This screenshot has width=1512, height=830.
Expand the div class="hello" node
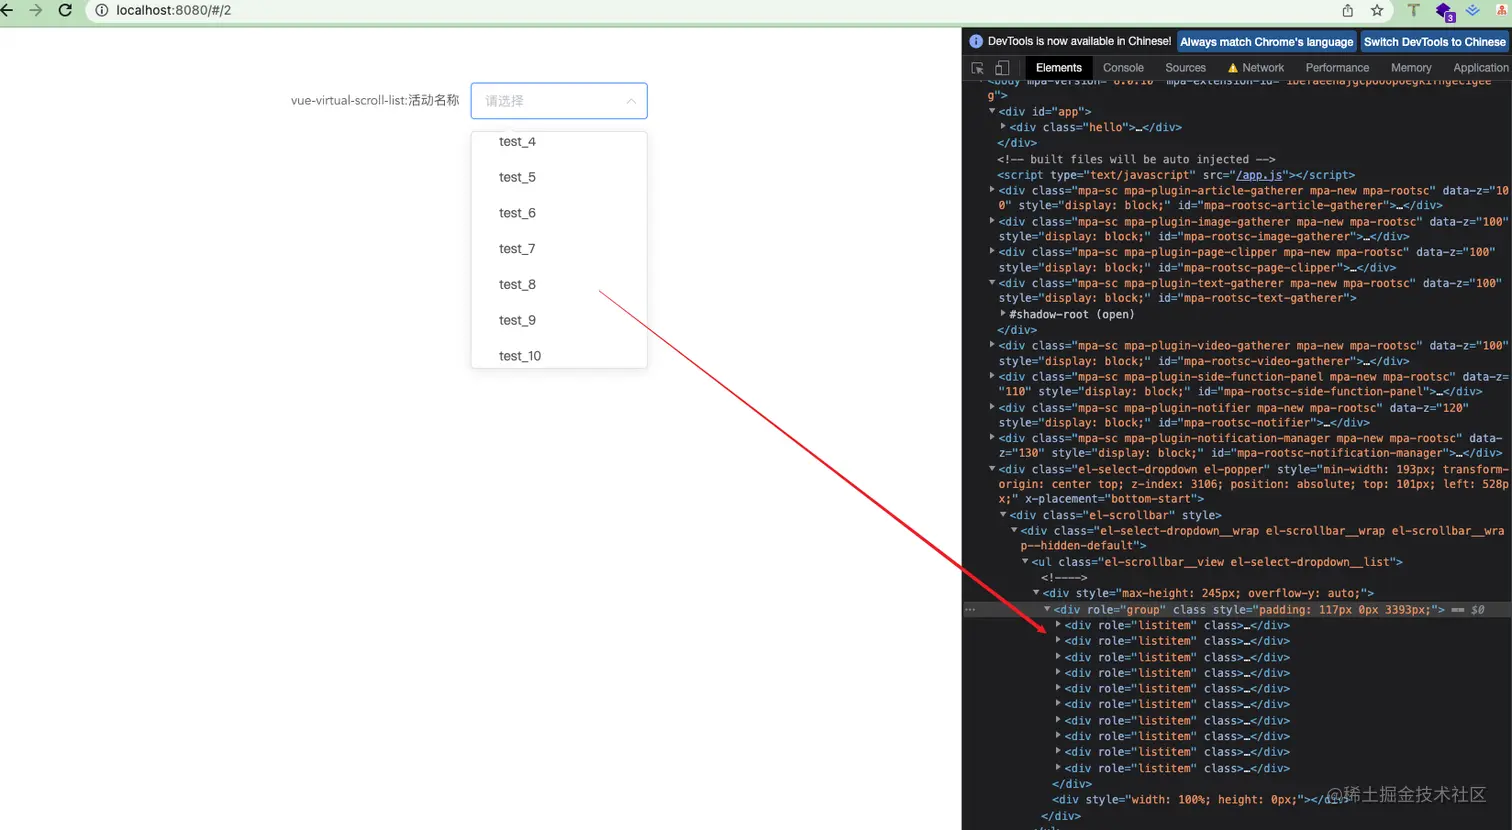pos(1003,127)
